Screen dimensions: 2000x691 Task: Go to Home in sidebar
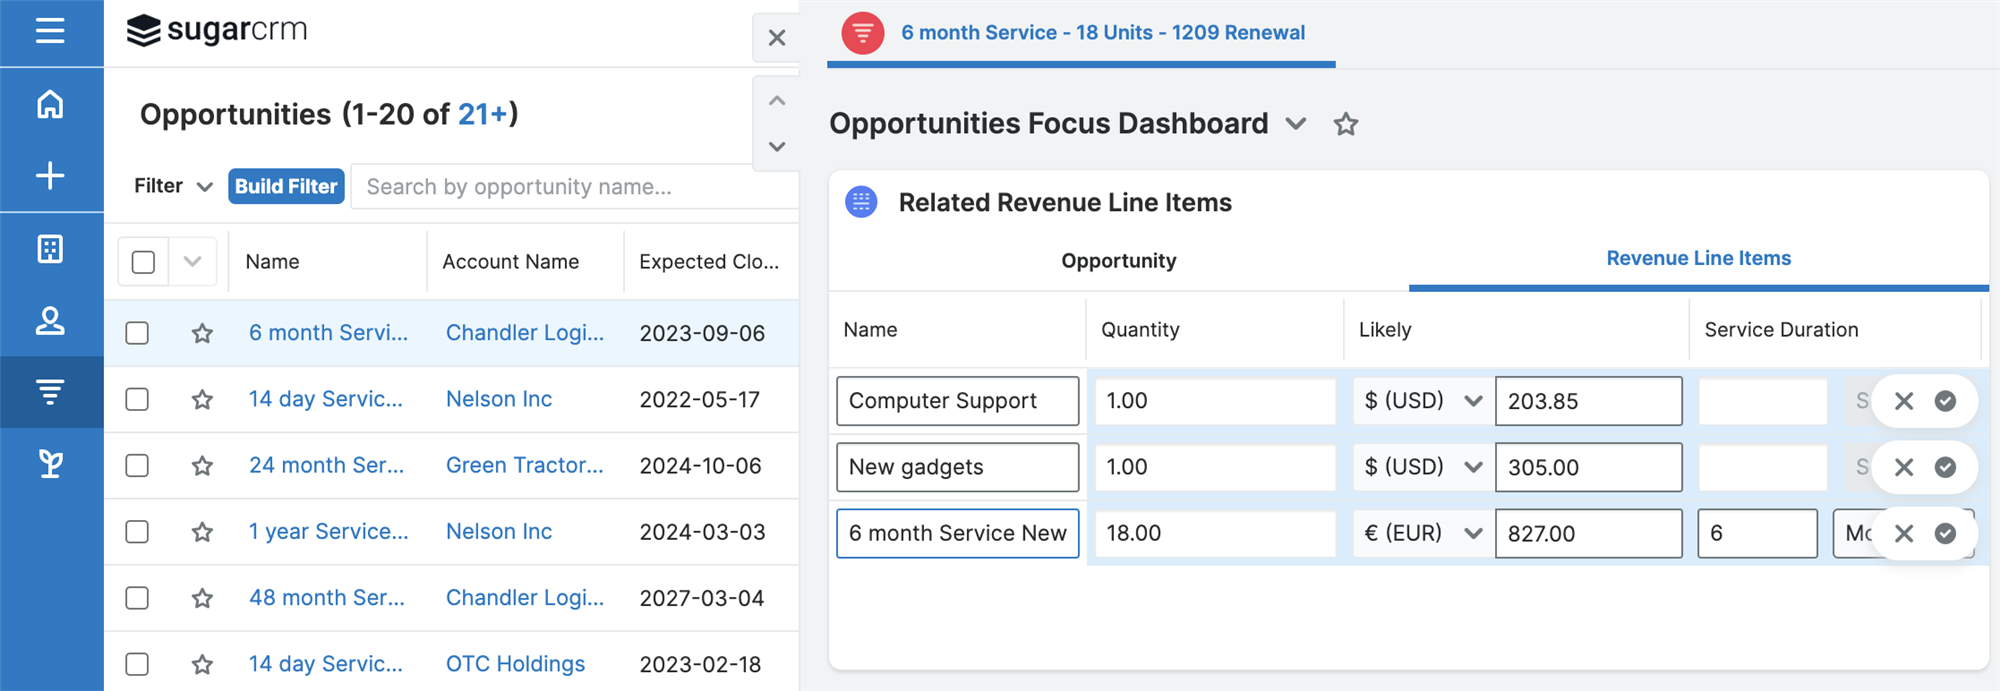coord(50,104)
